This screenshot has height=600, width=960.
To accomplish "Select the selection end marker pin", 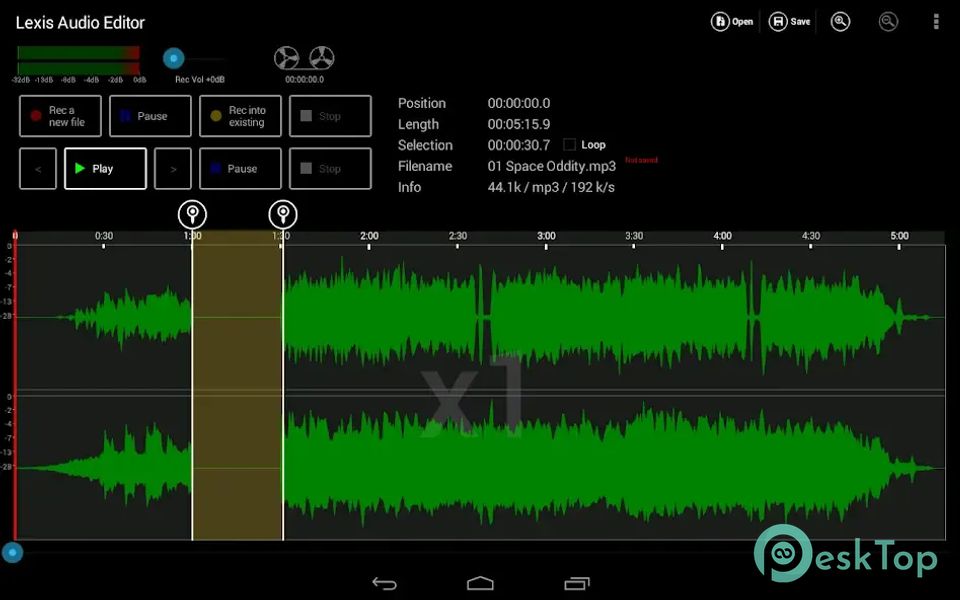I will point(283,215).
